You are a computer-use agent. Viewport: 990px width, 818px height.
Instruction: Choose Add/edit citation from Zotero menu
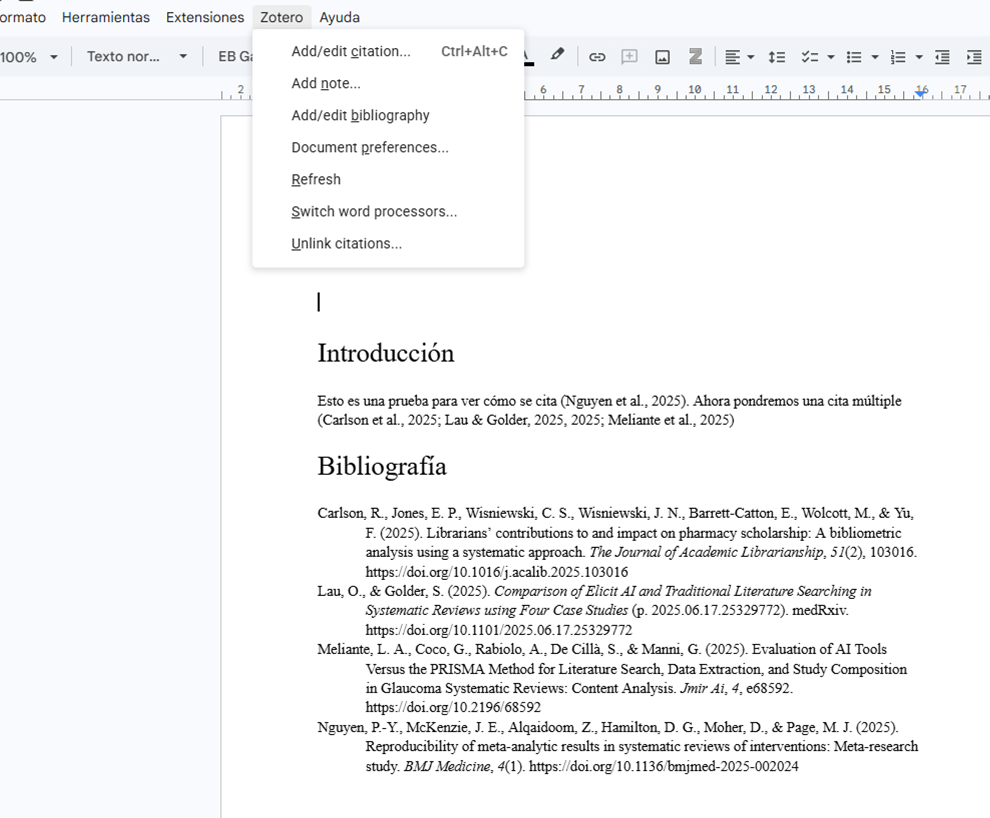(350, 51)
